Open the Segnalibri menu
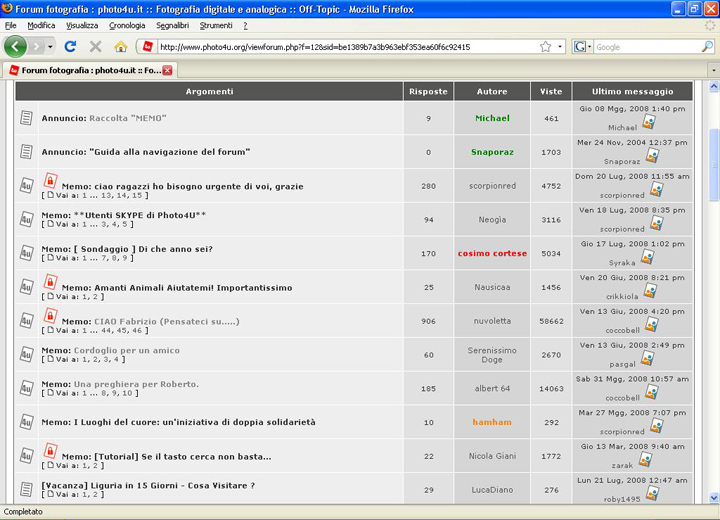The height and width of the screenshot is (520, 720). [x=172, y=25]
